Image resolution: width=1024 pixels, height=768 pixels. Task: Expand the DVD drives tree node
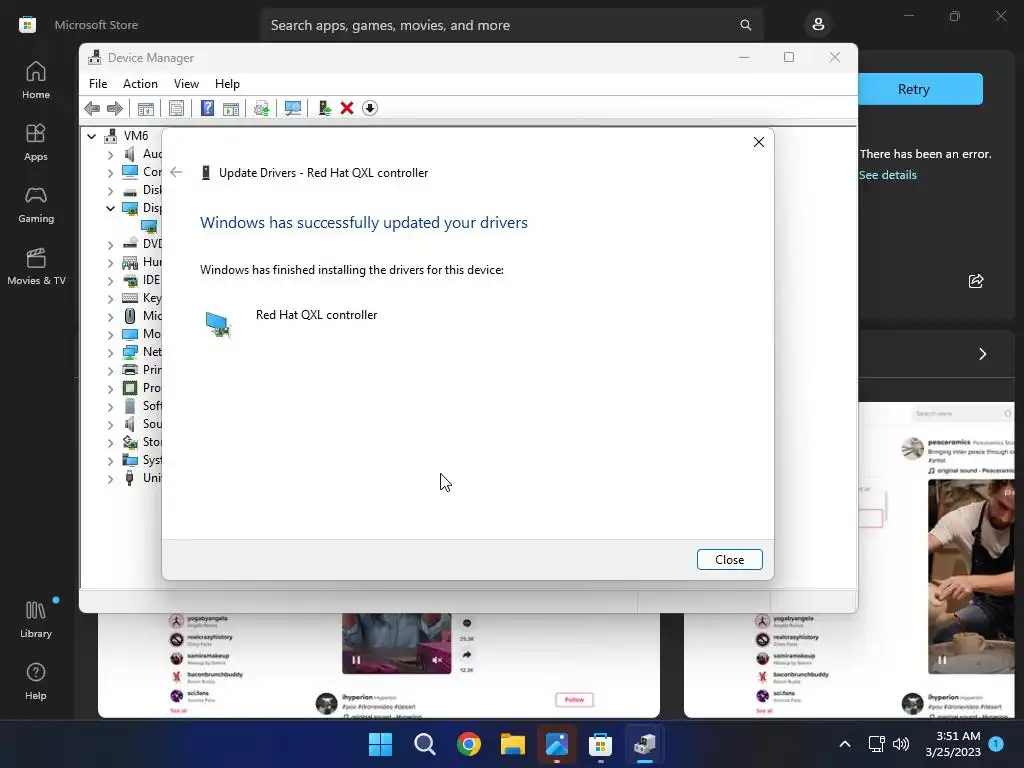[110, 244]
